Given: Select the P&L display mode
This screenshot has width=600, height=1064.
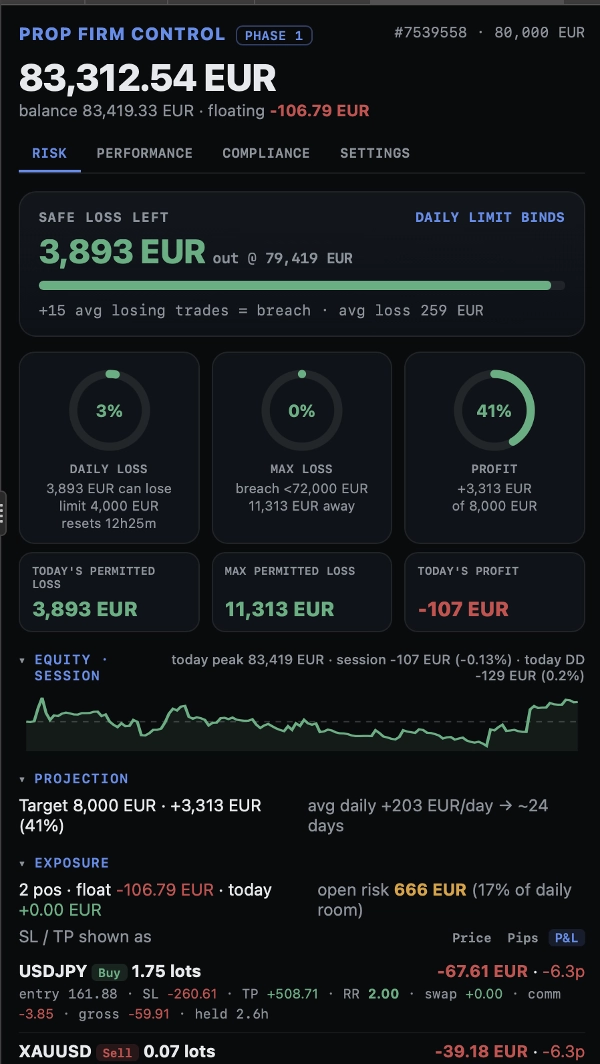Looking at the screenshot, I should 566,938.
